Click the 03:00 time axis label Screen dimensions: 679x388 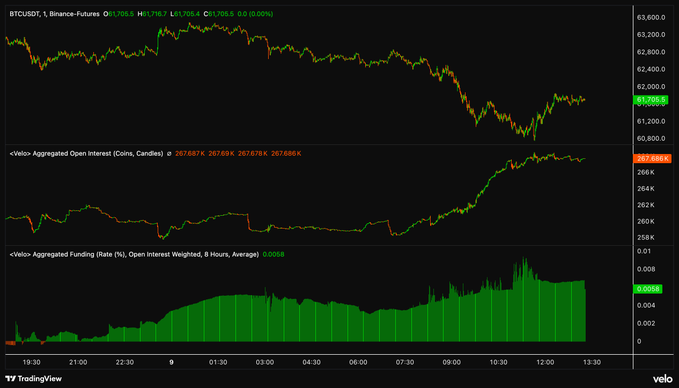pos(265,362)
